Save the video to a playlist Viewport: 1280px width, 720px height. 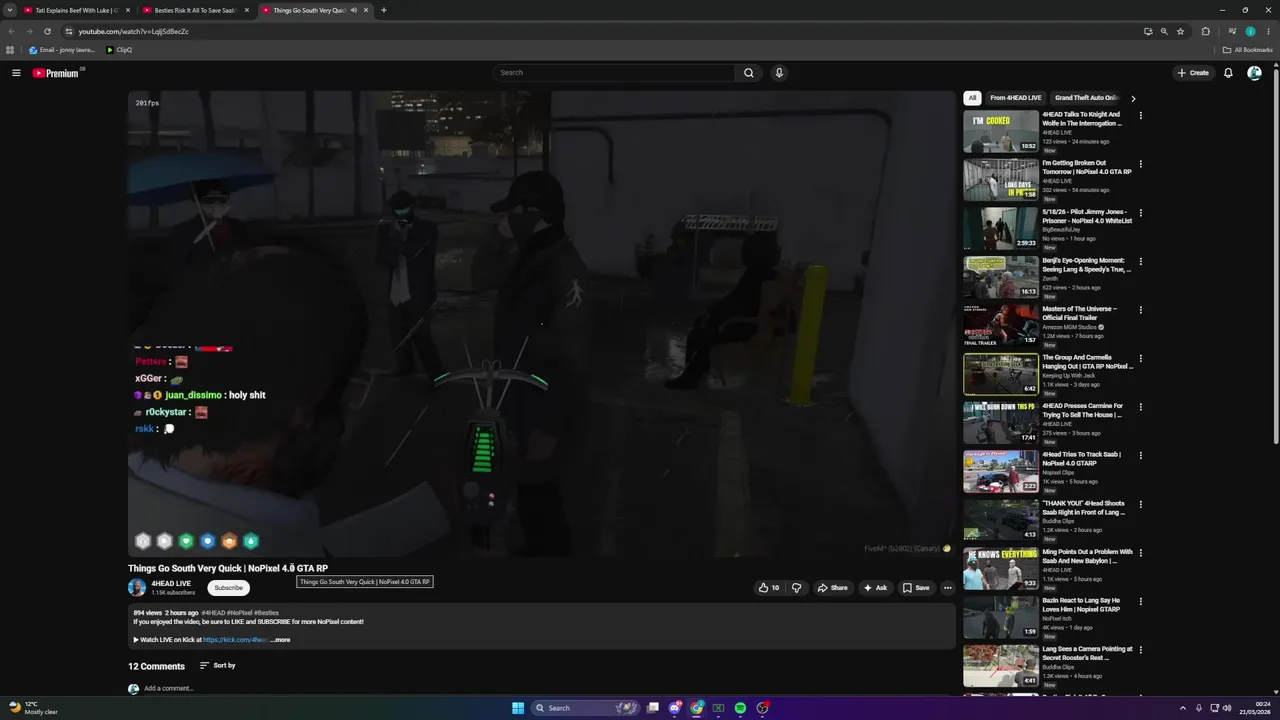[x=916, y=588]
